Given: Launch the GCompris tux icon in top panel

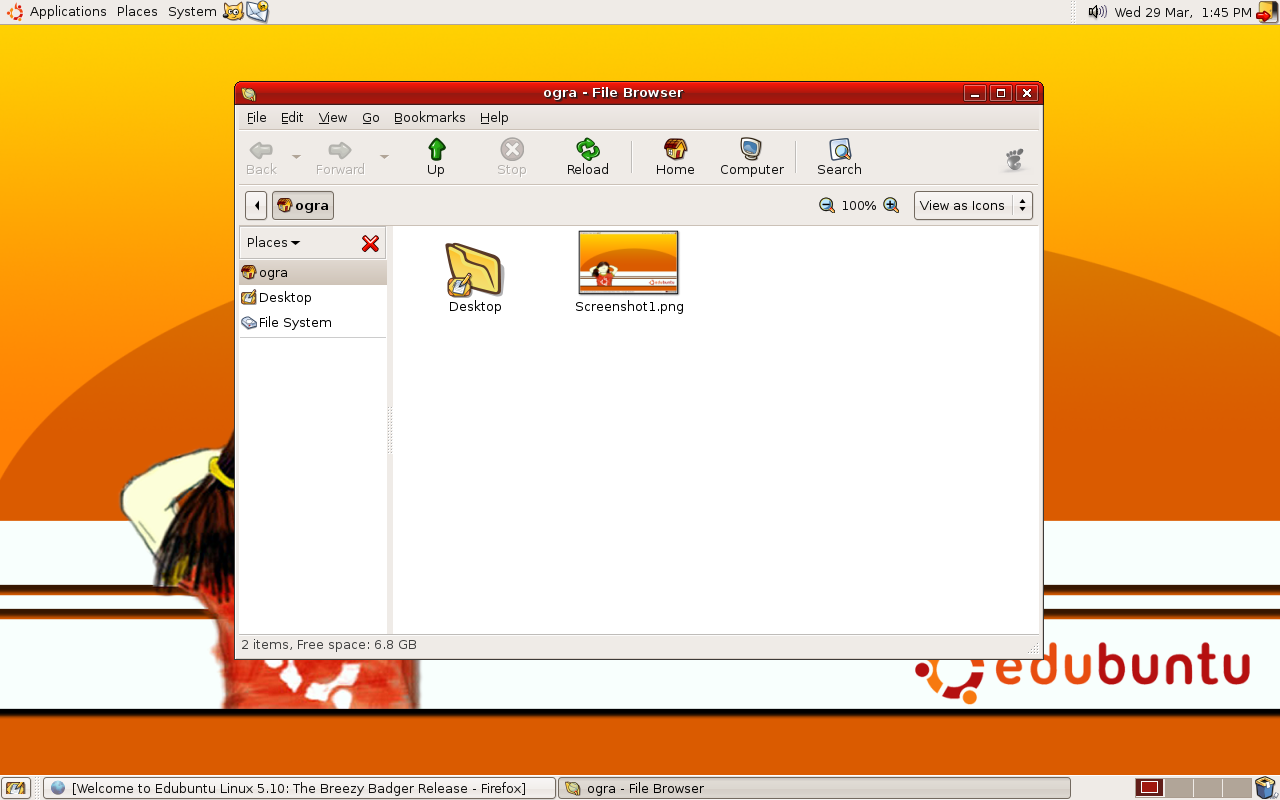Looking at the screenshot, I should (233, 12).
